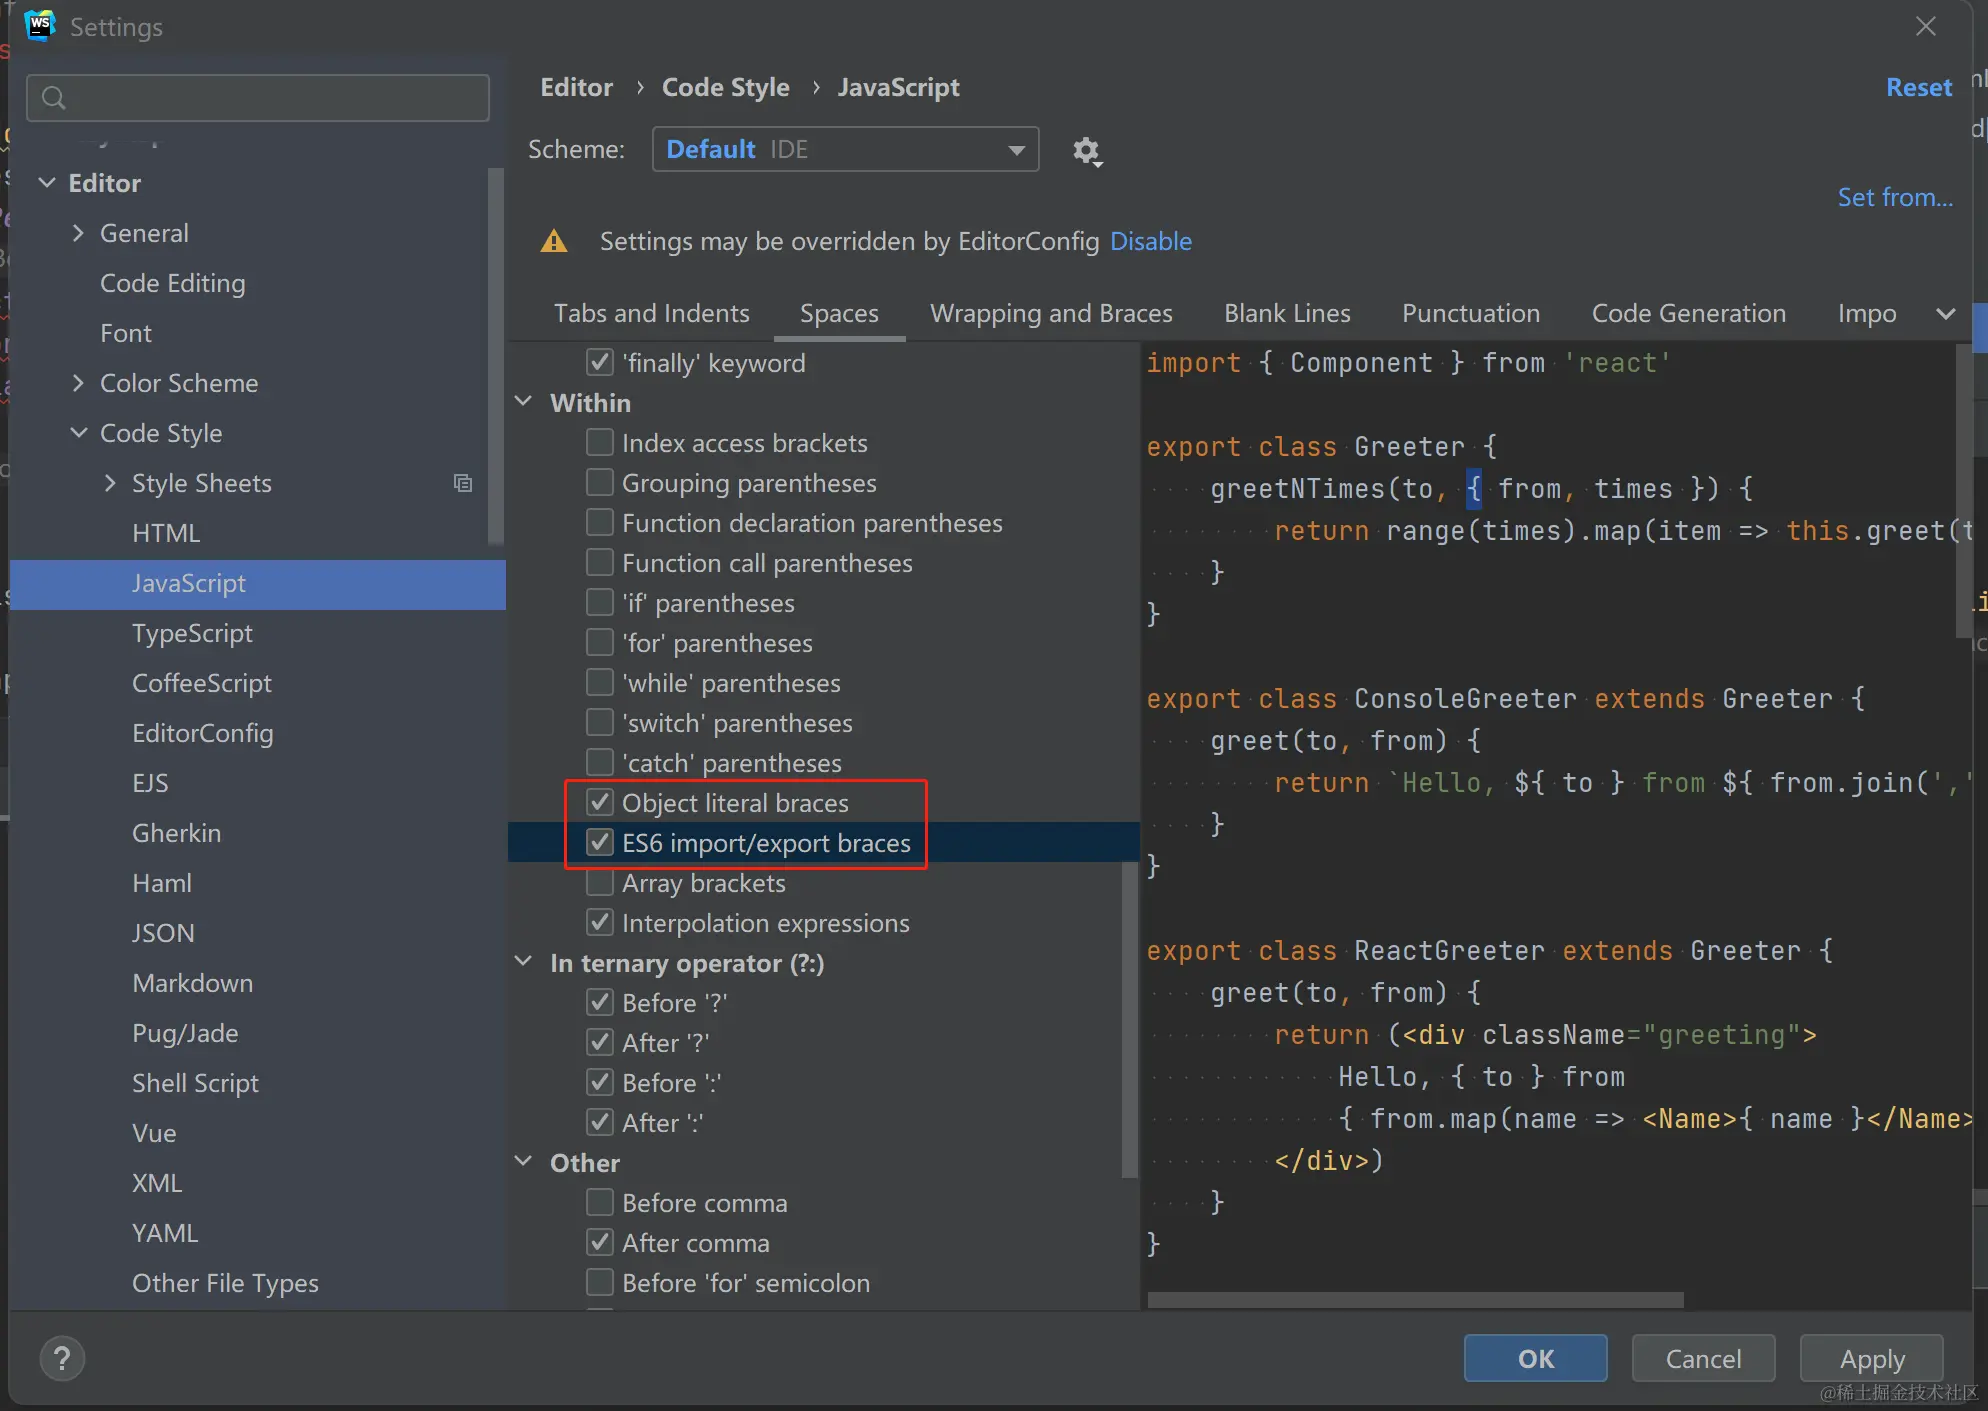
Task: Click the search magnifier icon
Action: [54, 98]
